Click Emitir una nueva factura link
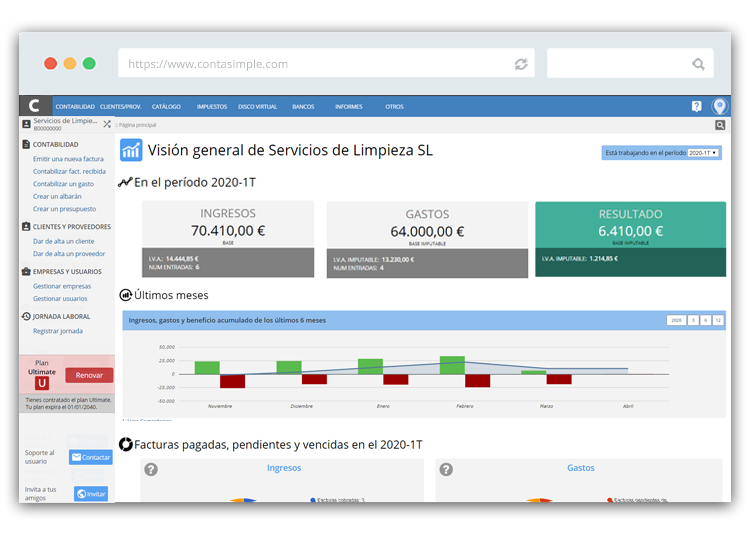Image resolution: width=750 pixels, height=556 pixels. click(x=68, y=159)
